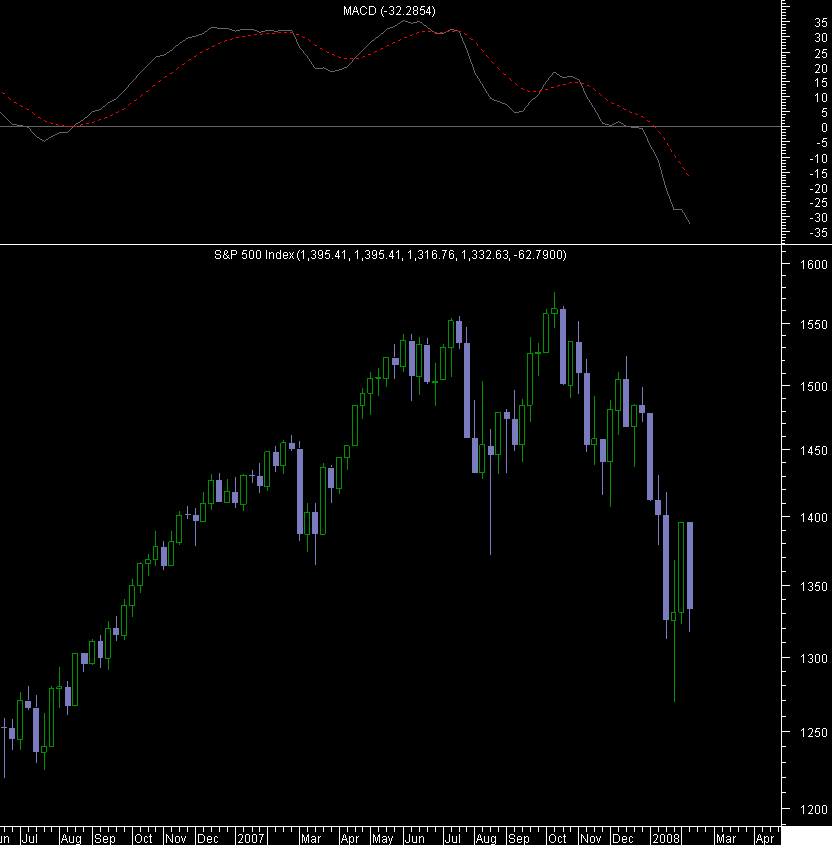Click the 1400 price axis label
The image size is (832, 845).
[x=814, y=517]
